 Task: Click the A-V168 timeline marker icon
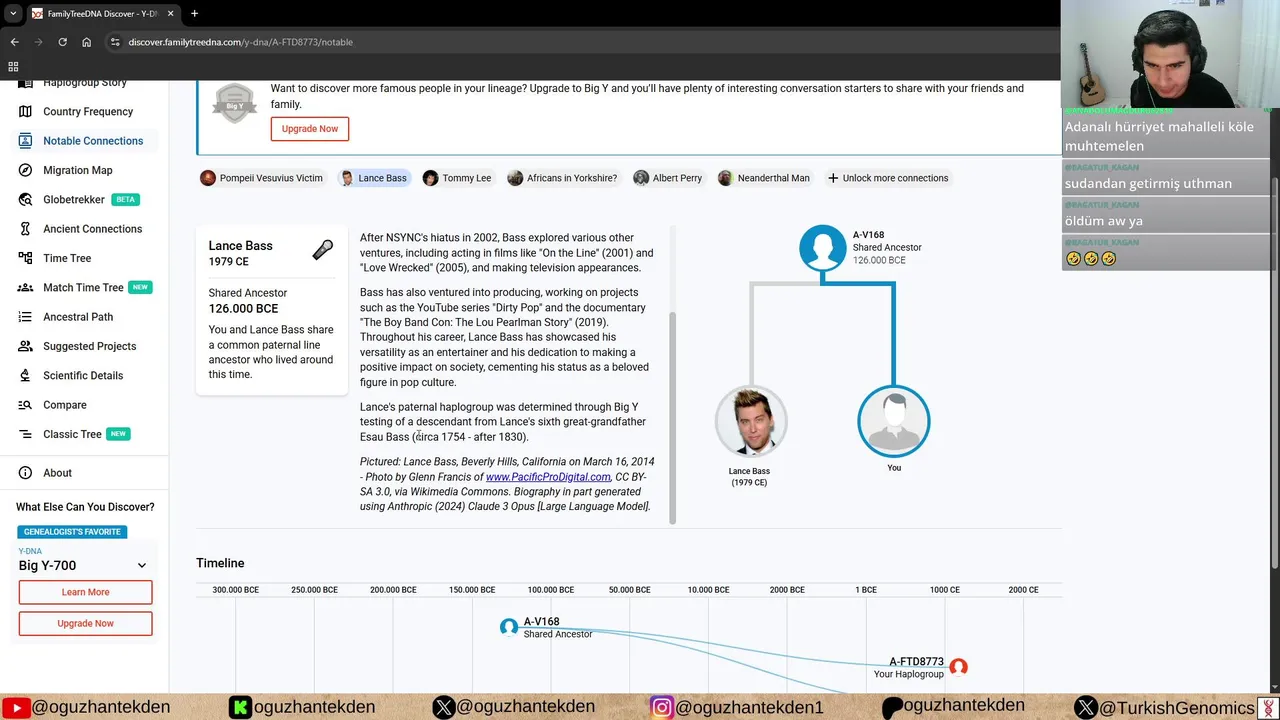tap(509, 627)
